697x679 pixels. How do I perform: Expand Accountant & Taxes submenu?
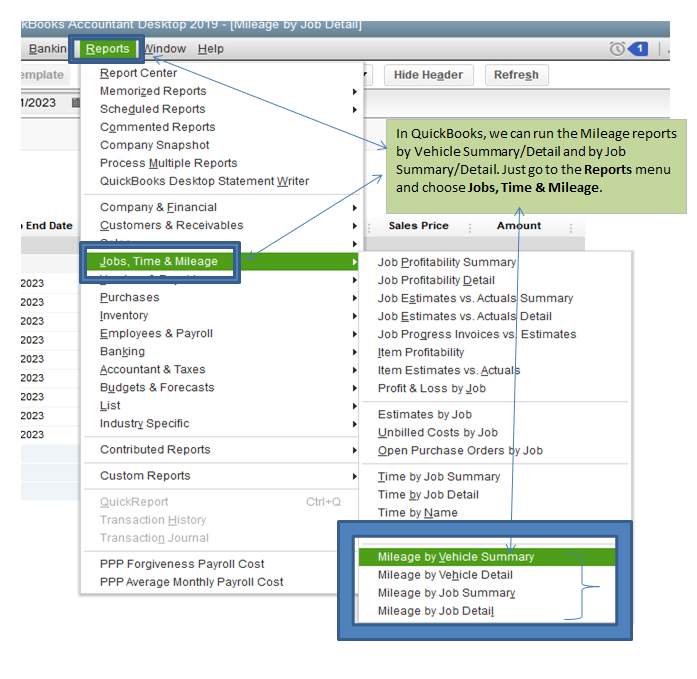[x=221, y=369]
